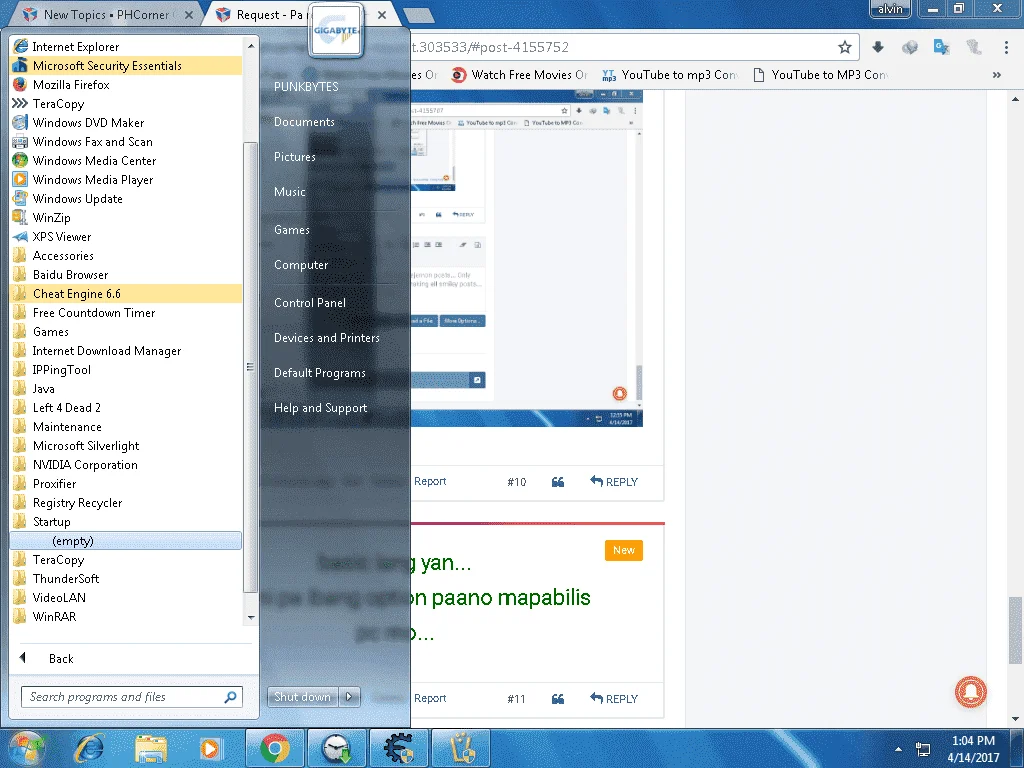The image size is (1024, 768).
Task: Open the file explorer folder taskbar icon
Action: click(x=151, y=748)
